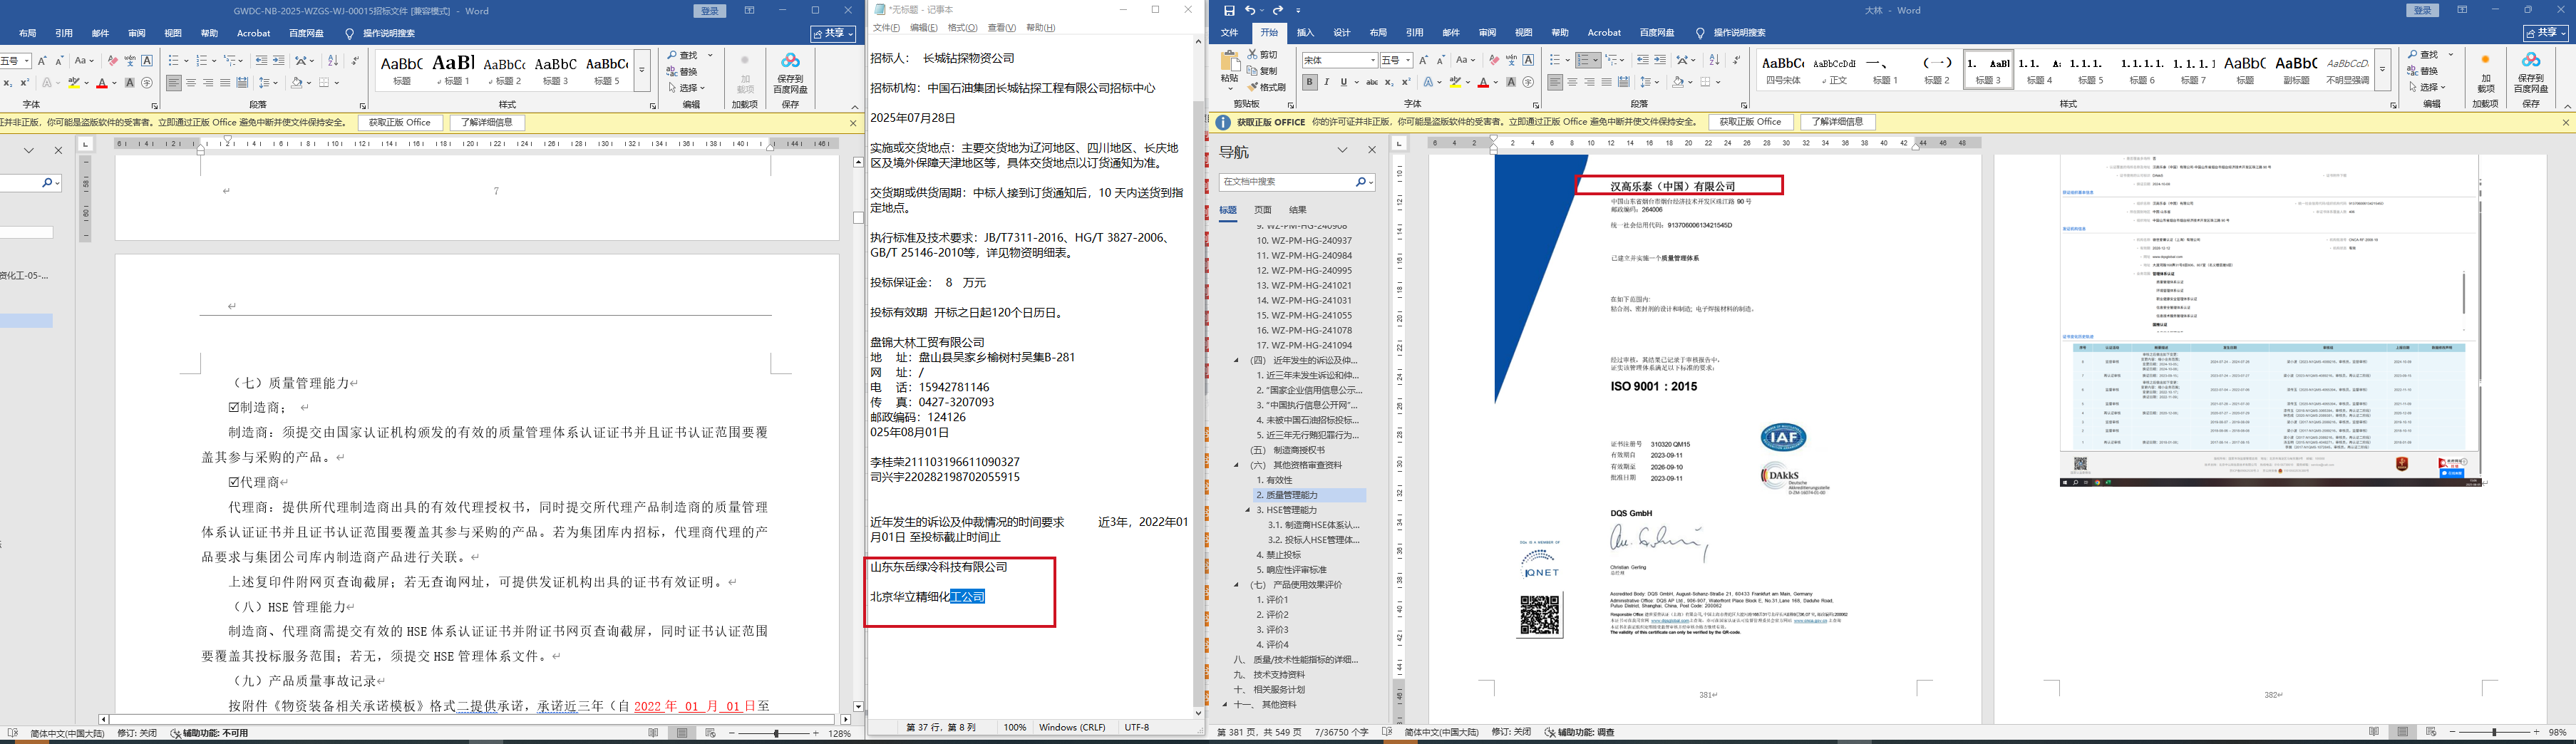This screenshot has width=2576, height=744.
Task: Click Cut (剪切) in the right Word clipboard group
Action: click(x=1262, y=55)
